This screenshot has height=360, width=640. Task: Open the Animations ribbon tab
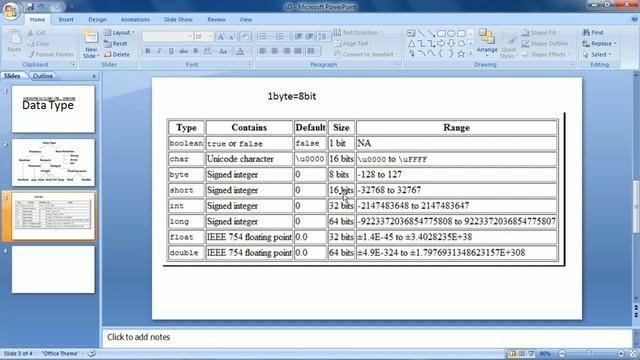click(135, 19)
